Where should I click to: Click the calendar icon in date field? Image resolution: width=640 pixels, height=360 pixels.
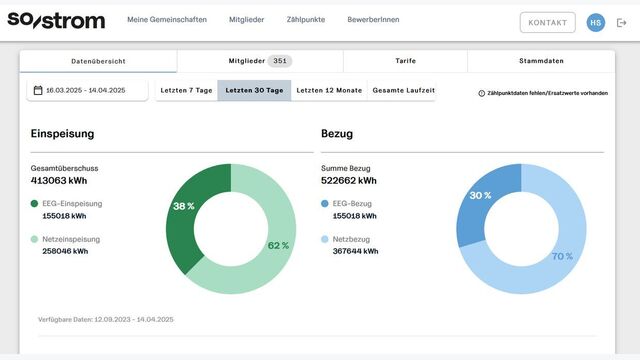click(38, 90)
